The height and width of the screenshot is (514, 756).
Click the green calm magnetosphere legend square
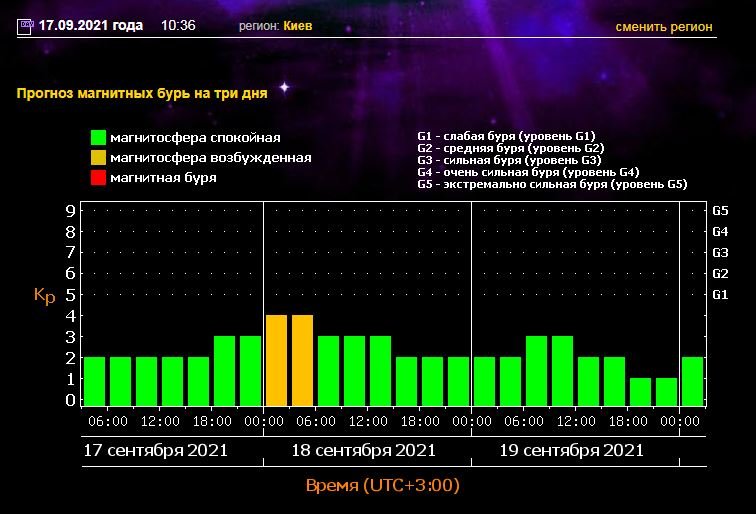pos(98,138)
